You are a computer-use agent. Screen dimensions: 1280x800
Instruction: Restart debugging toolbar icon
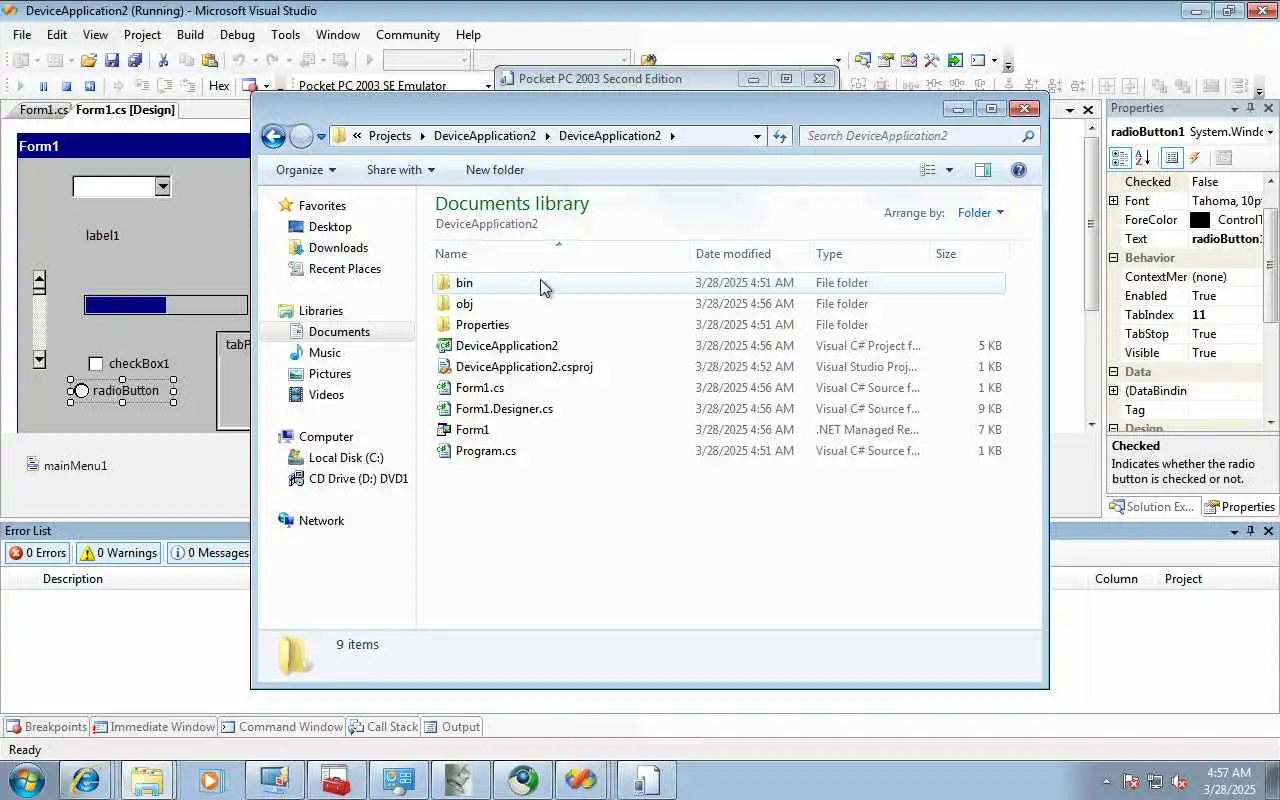[89, 86]
